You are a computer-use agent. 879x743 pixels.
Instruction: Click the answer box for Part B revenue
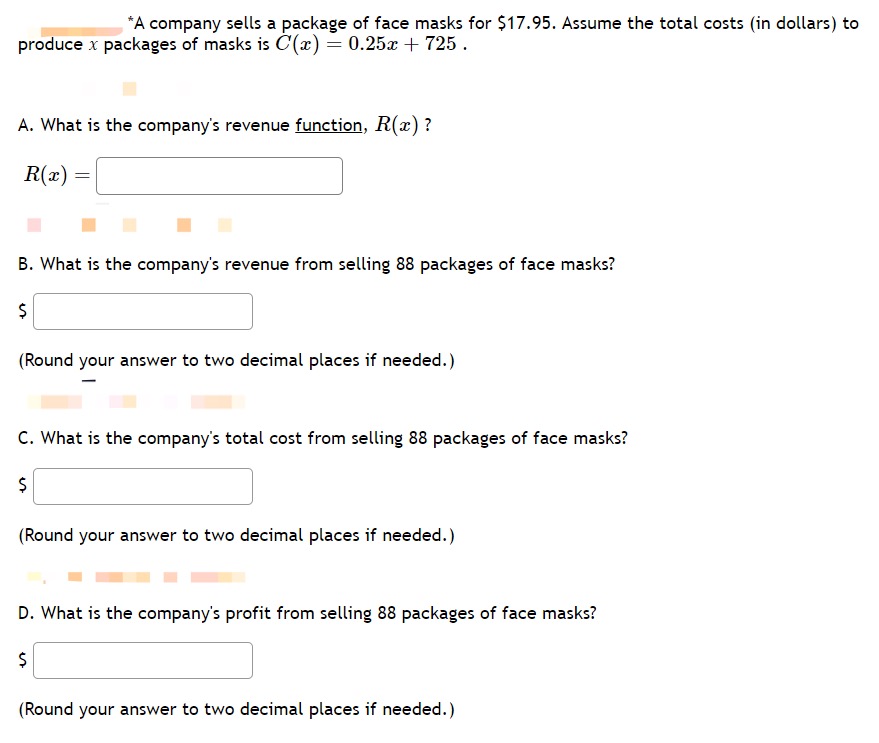pyautogui.click(x=143, y=311)
